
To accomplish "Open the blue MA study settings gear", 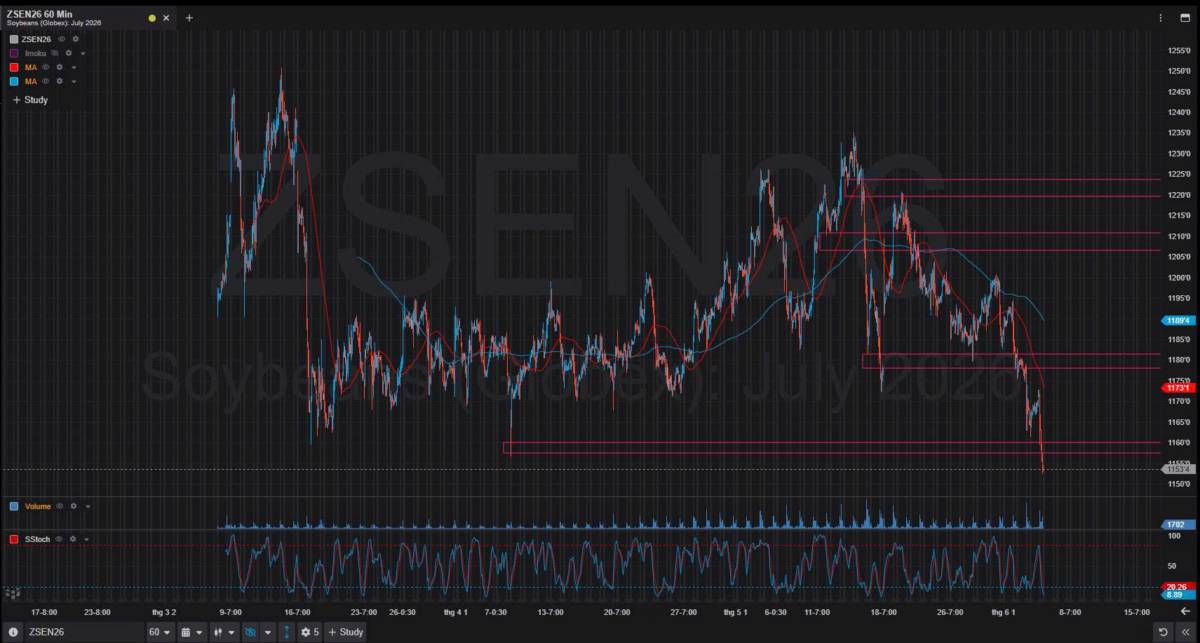I will point(60,81).
